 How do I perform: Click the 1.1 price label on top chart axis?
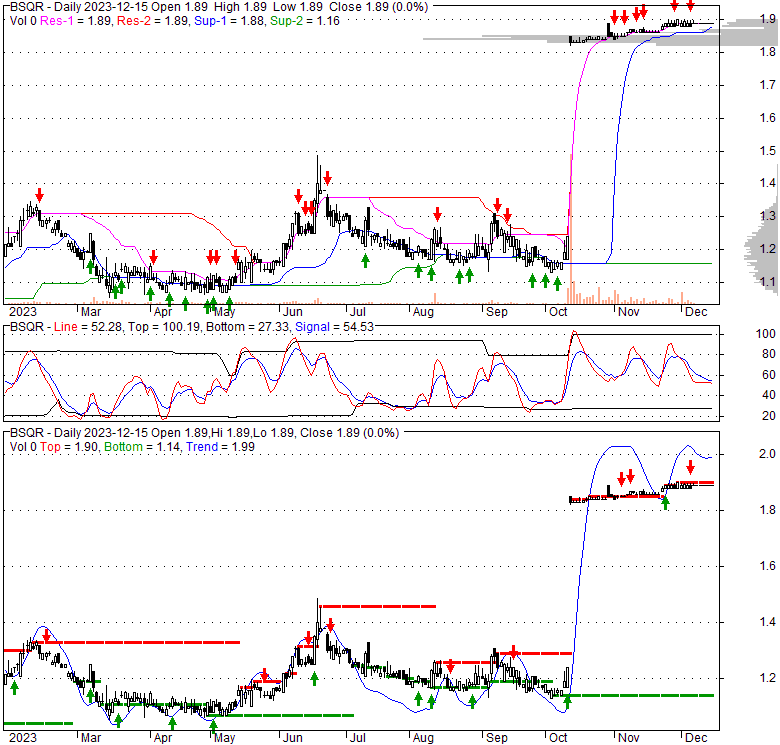768,282
